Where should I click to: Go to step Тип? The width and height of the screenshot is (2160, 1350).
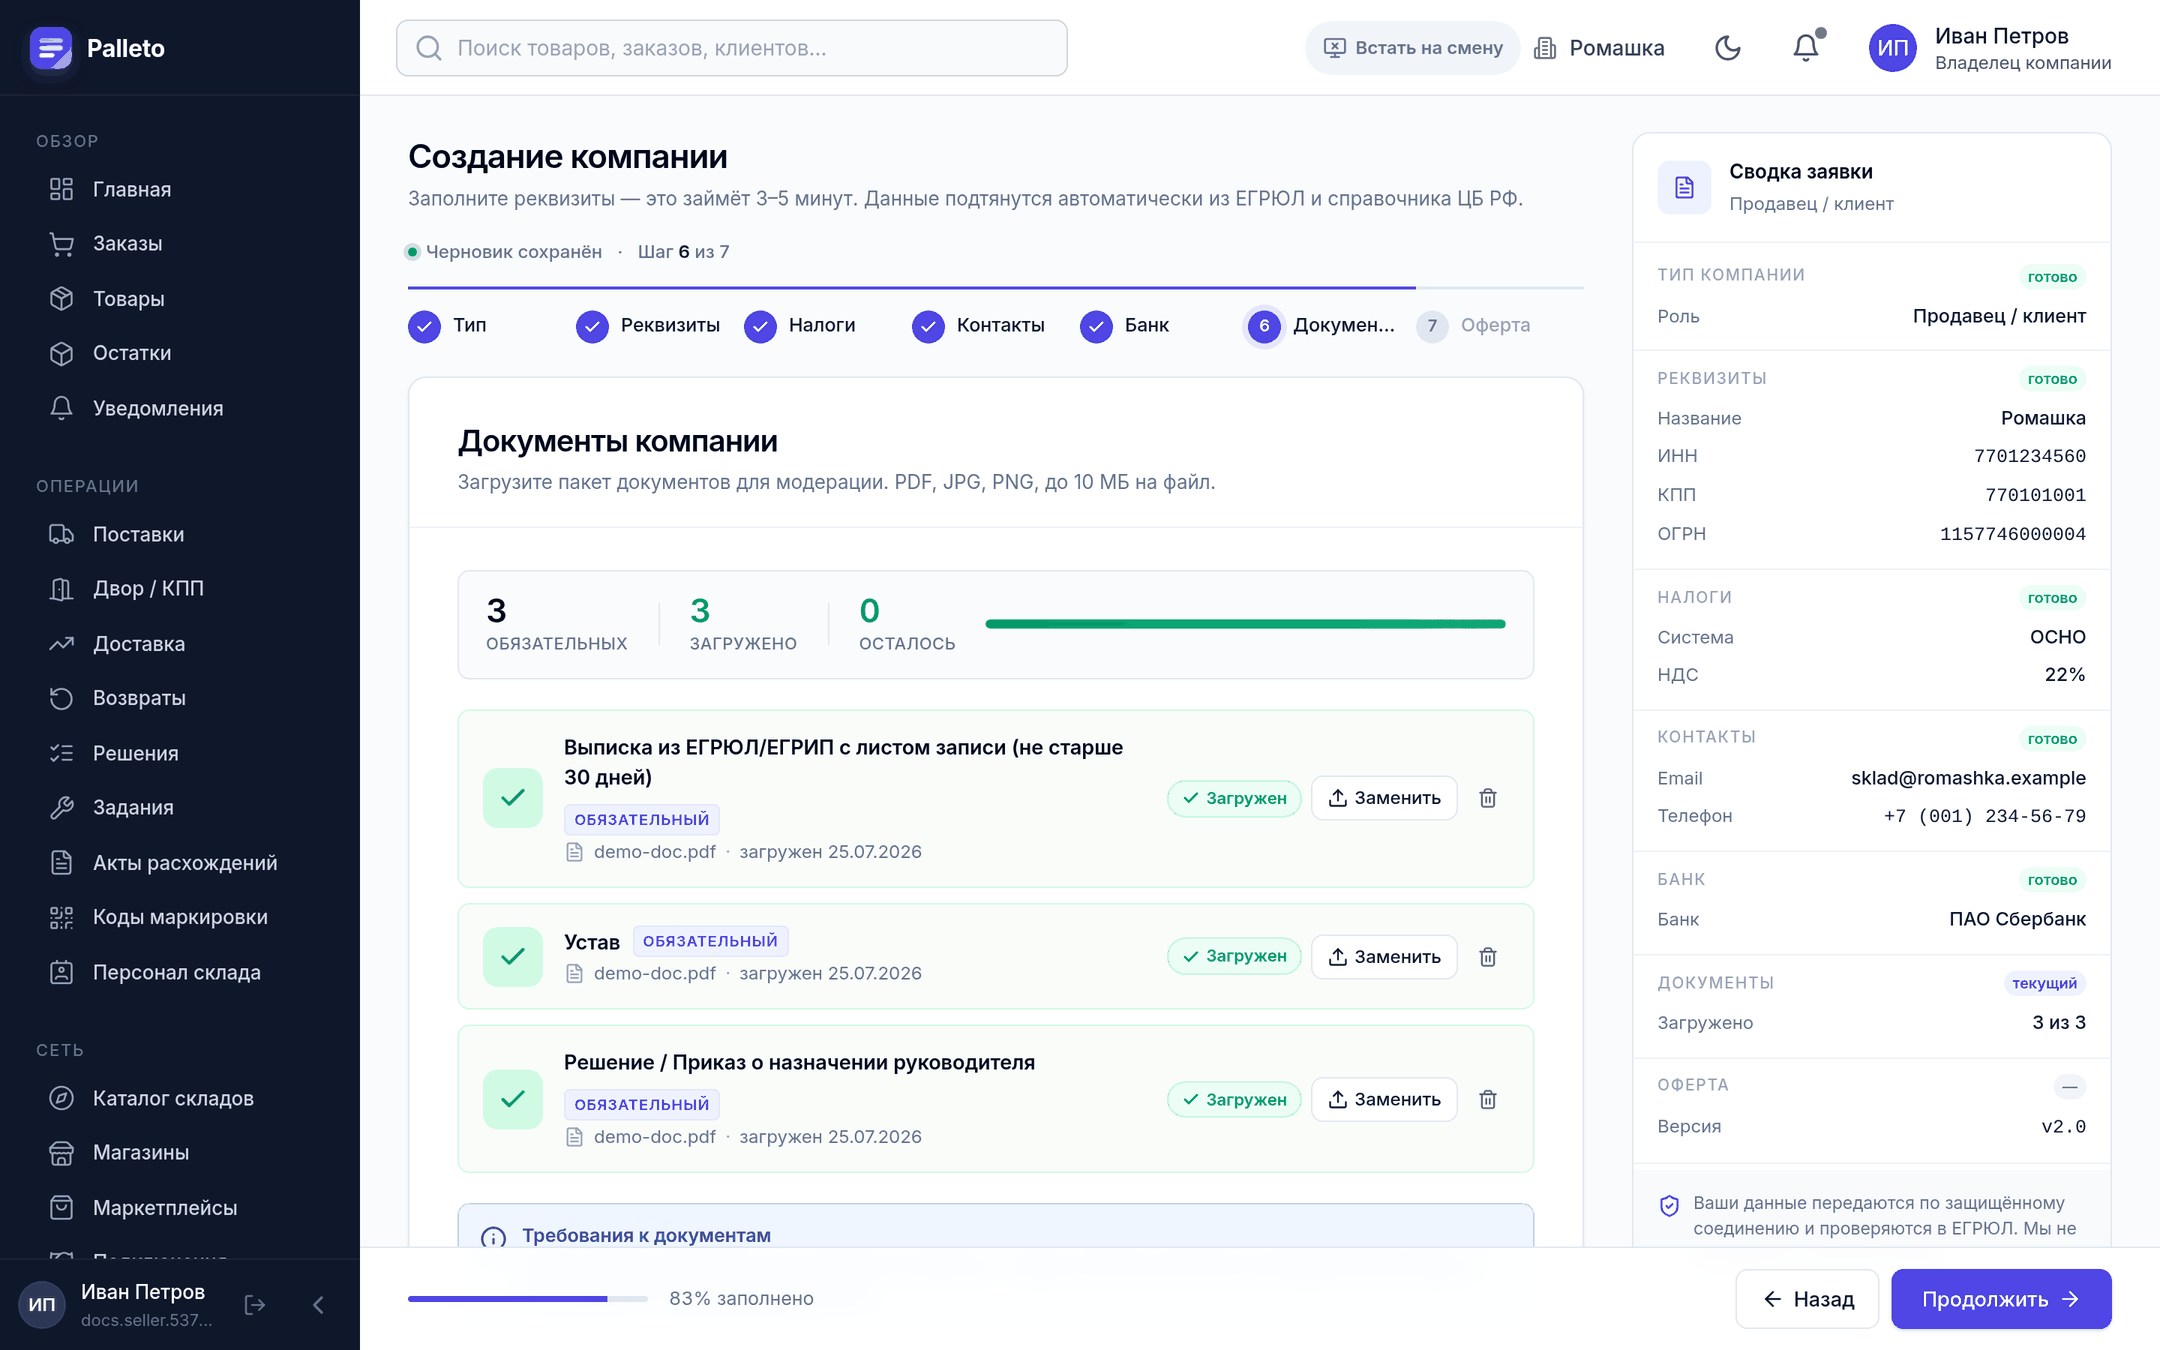point(448,326)
